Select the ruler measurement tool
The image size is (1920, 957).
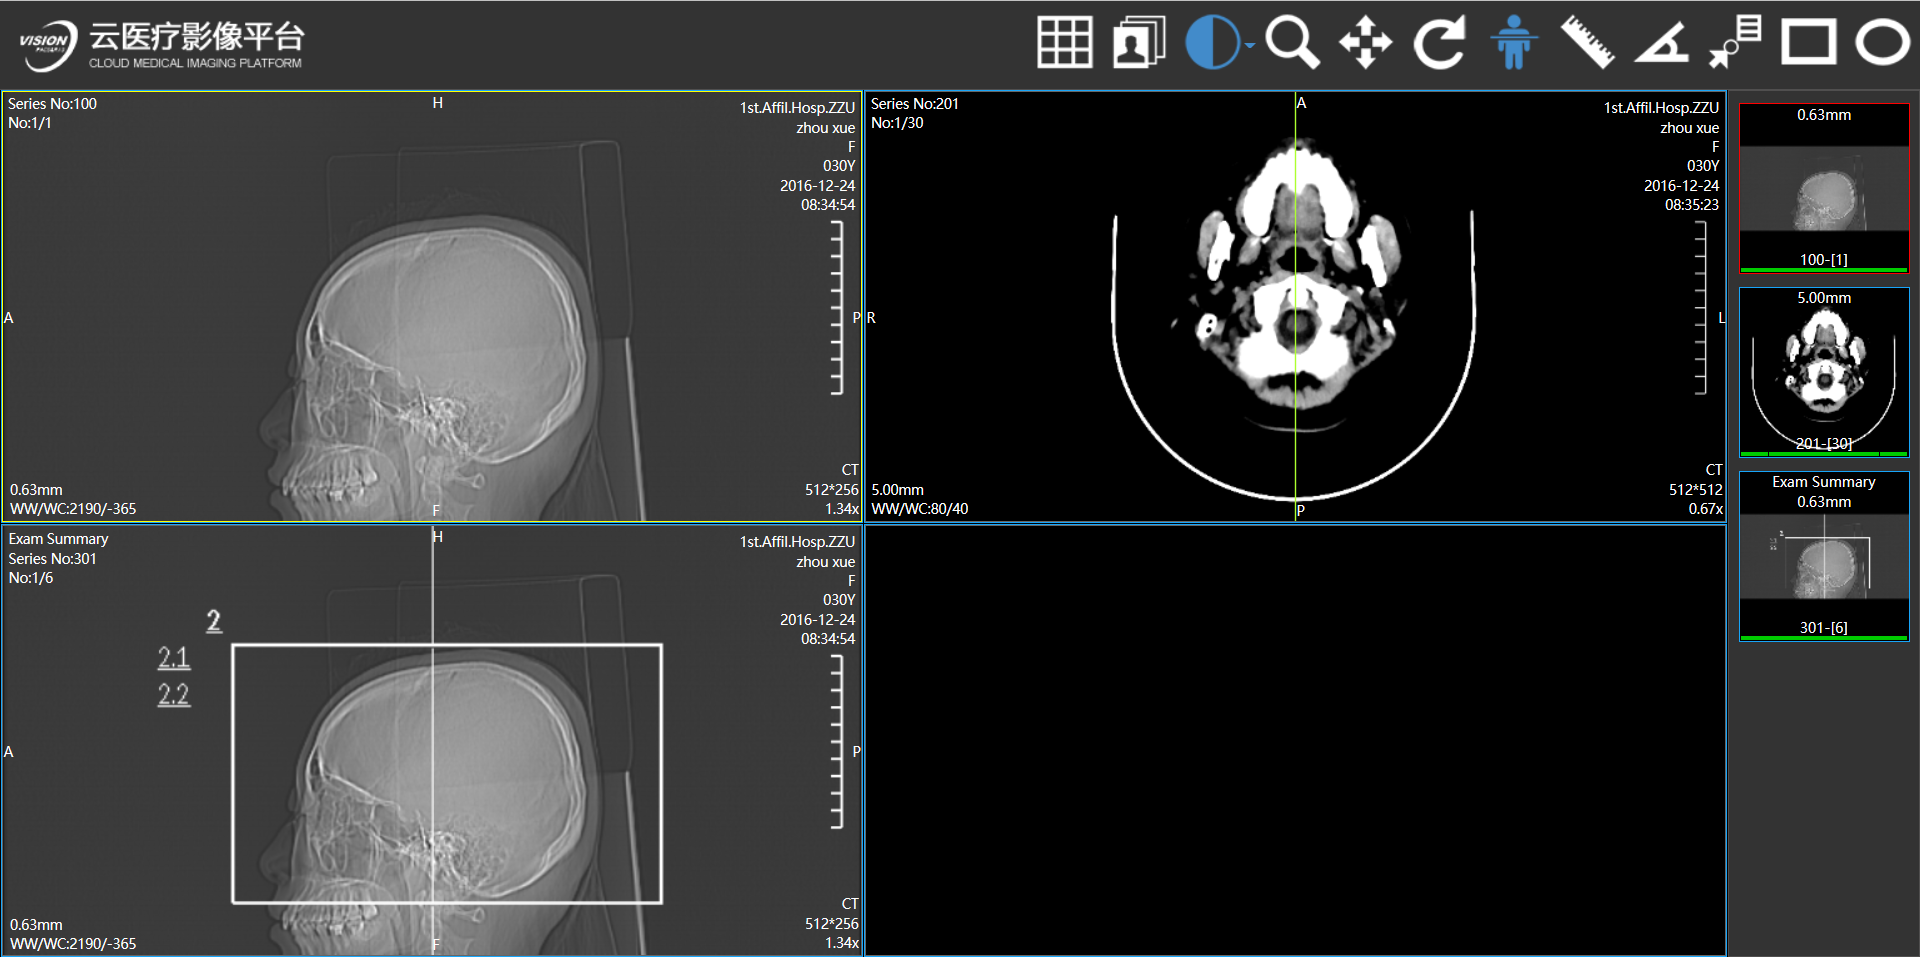click(1587, 43)
